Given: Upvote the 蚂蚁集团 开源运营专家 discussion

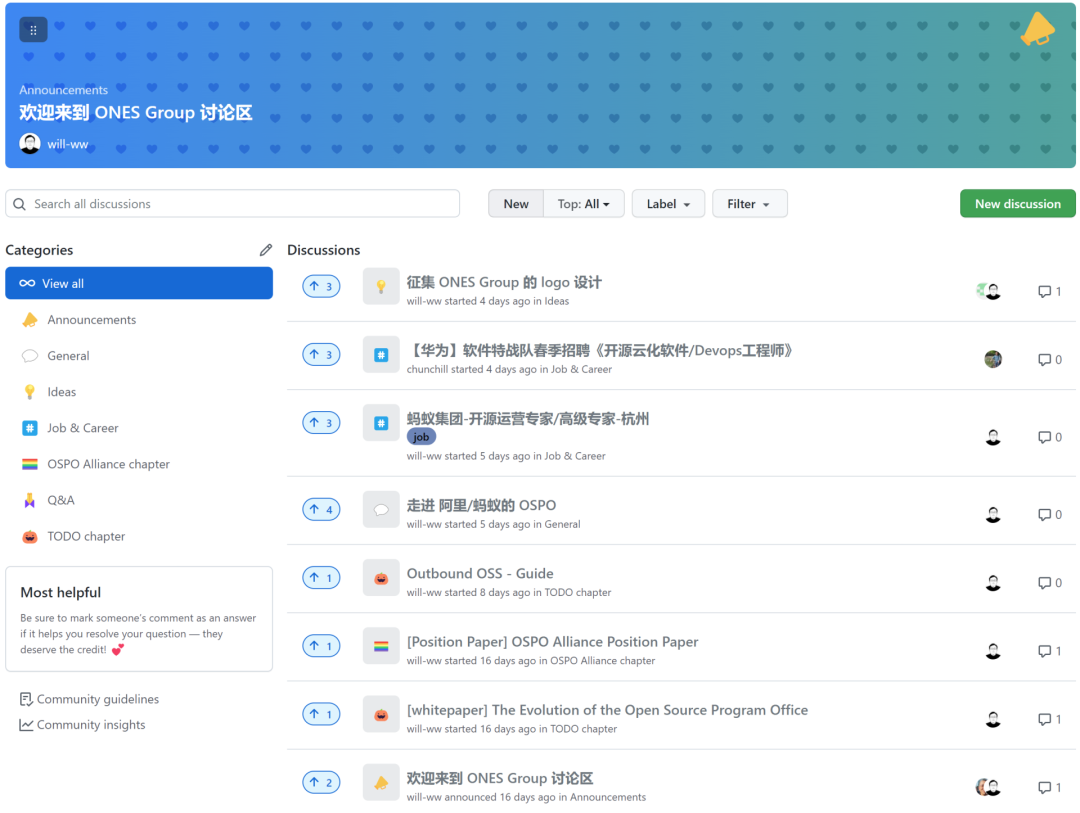Looking at the screenshot, I should (321, 422).
